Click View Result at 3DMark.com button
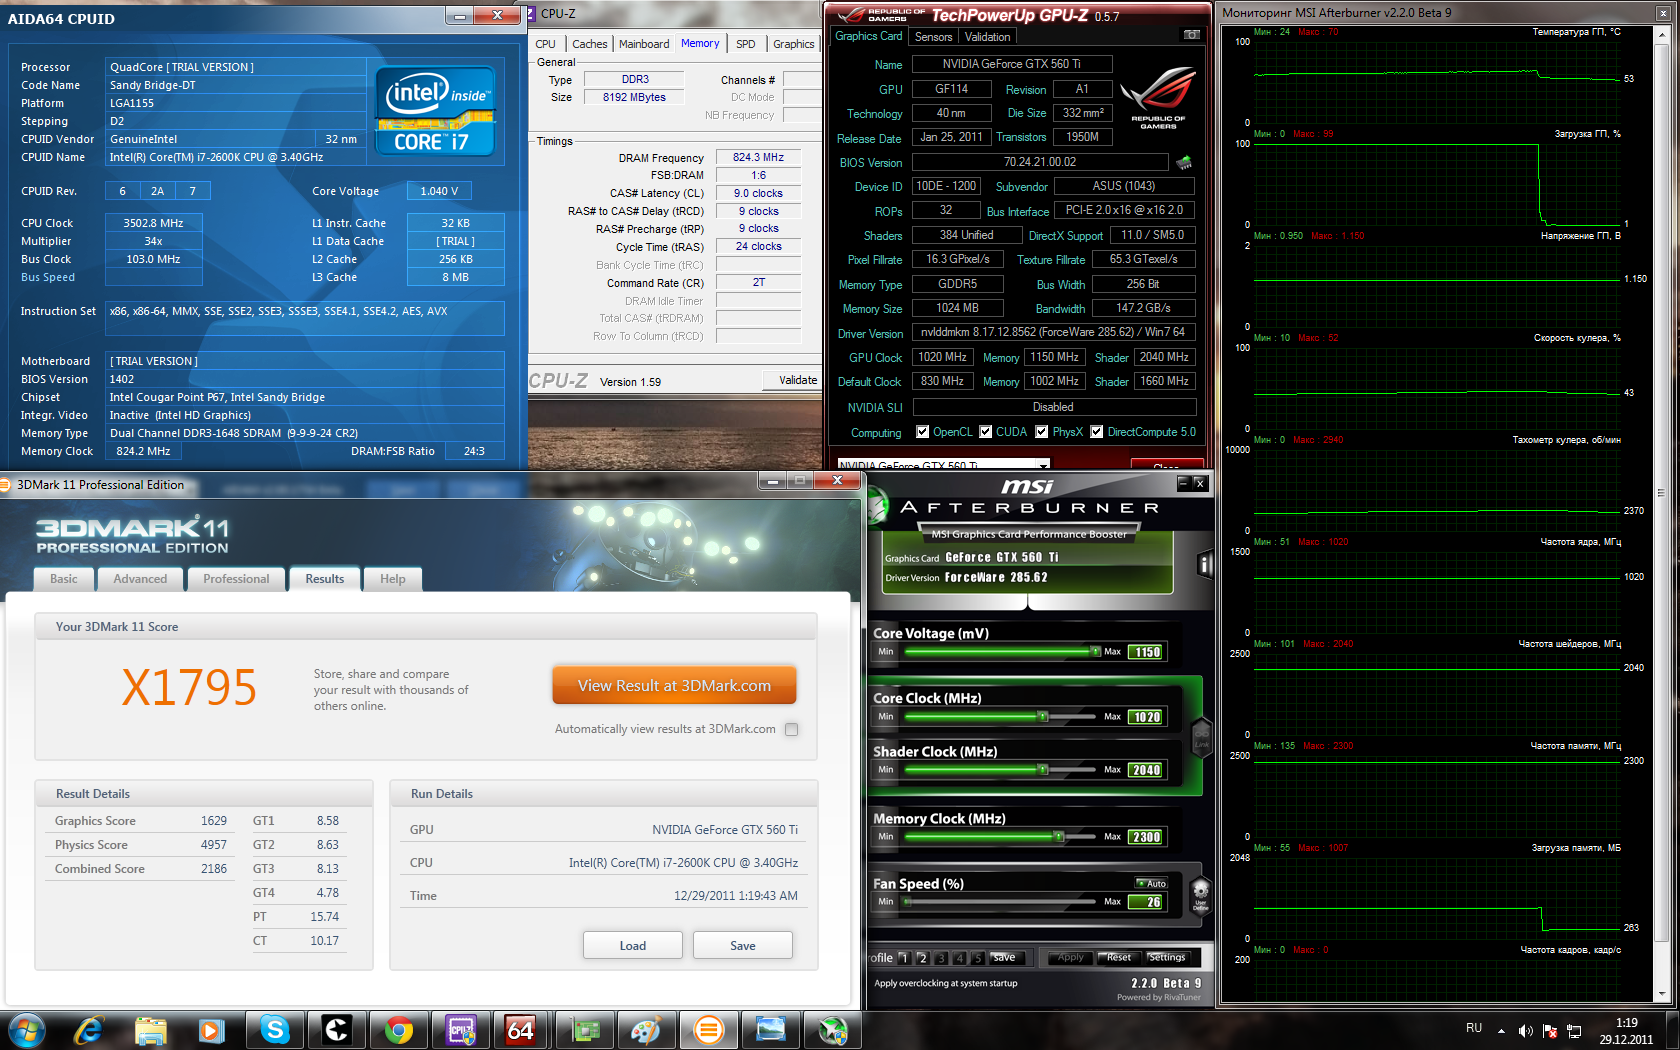Viewport: 1680px width, 1050px height. [x=674, y=686]
